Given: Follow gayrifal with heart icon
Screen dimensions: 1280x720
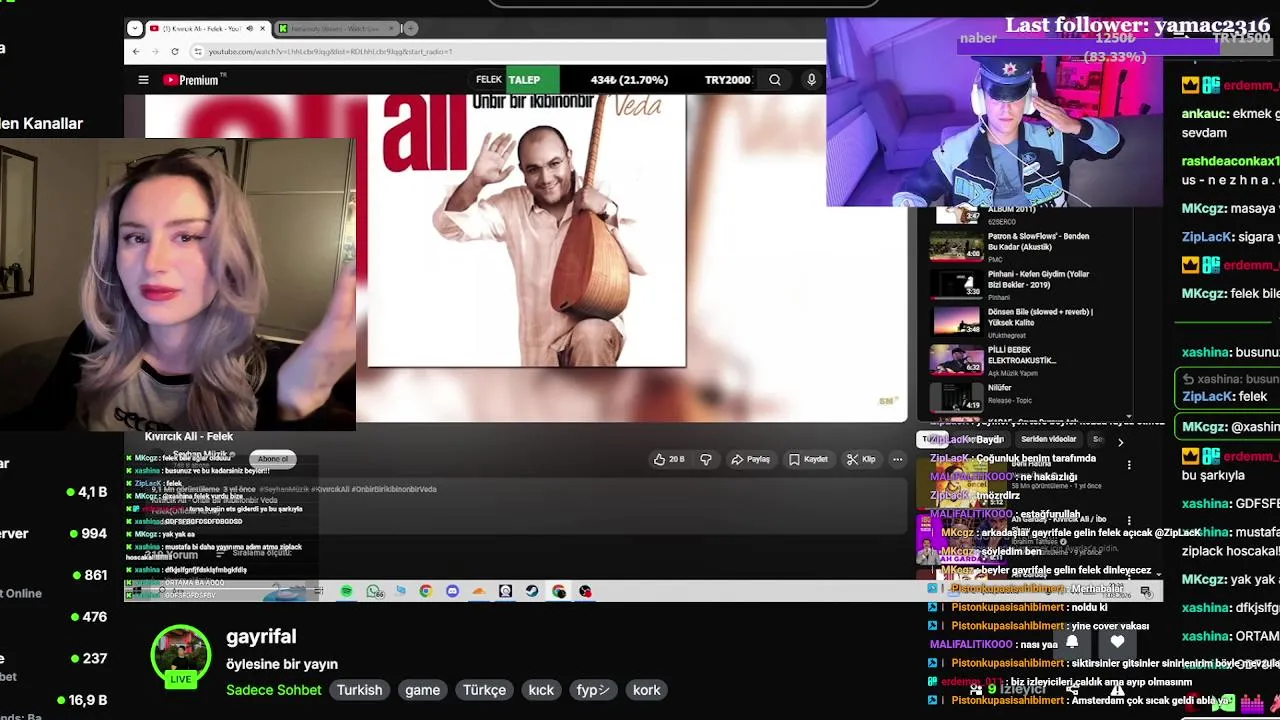Looking at the screenshot, I should point(1117,641).
